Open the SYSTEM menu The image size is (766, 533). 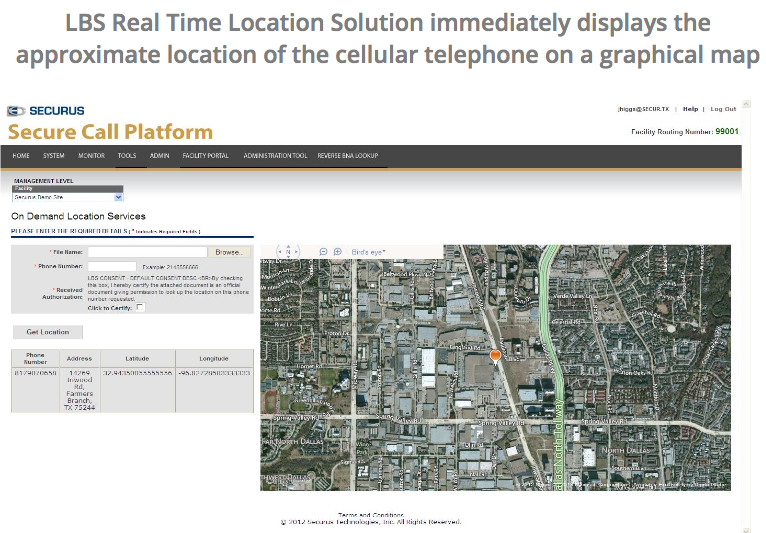(x=54, y=156)
